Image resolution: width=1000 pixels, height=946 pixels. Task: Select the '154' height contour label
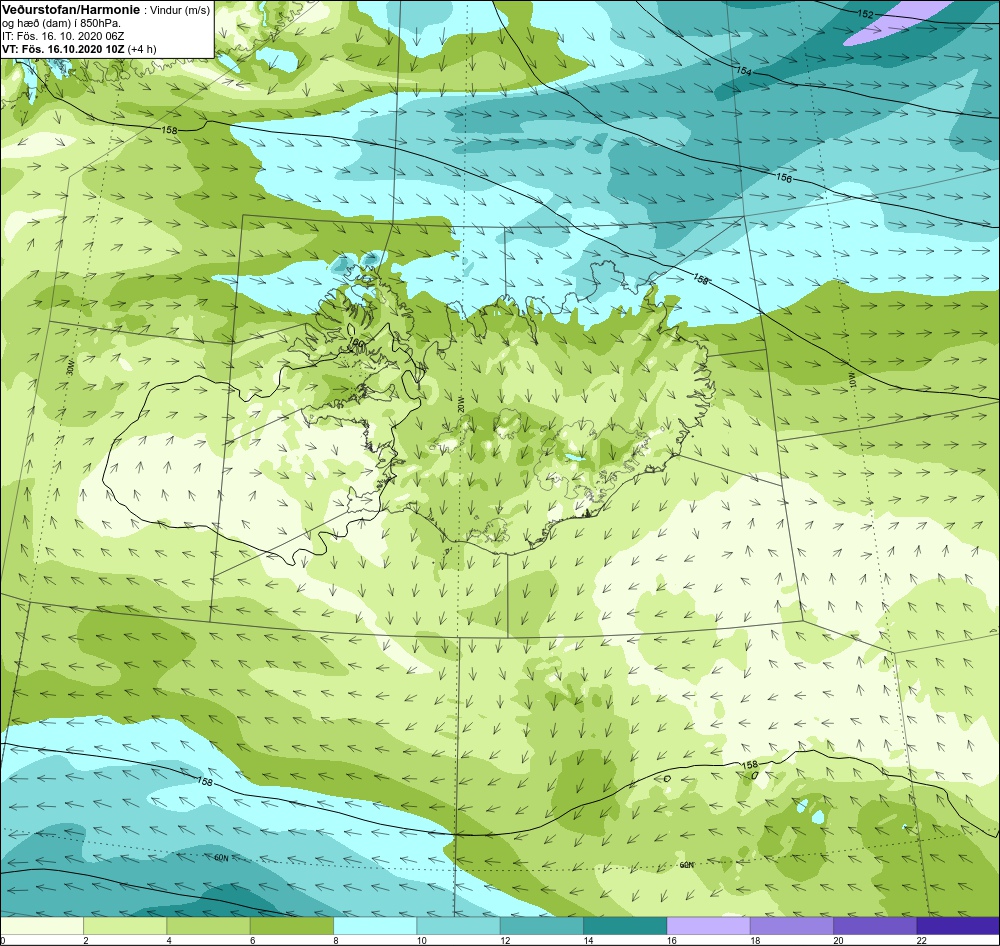744,71
